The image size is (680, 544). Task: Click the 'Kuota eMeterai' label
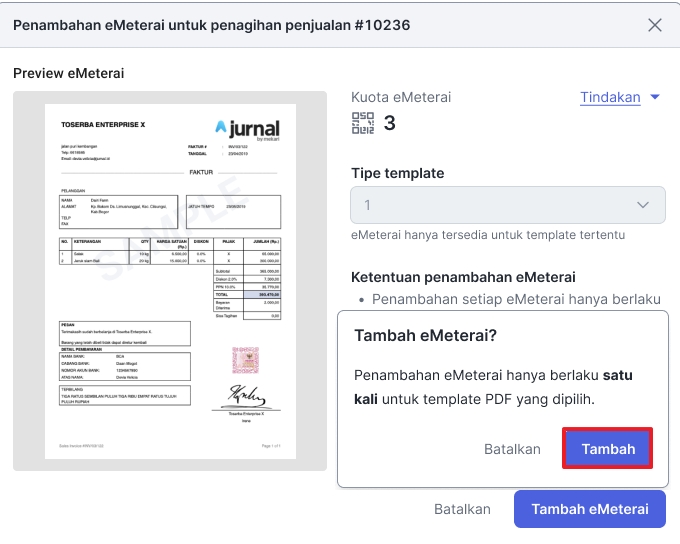[x=401, y=97]
